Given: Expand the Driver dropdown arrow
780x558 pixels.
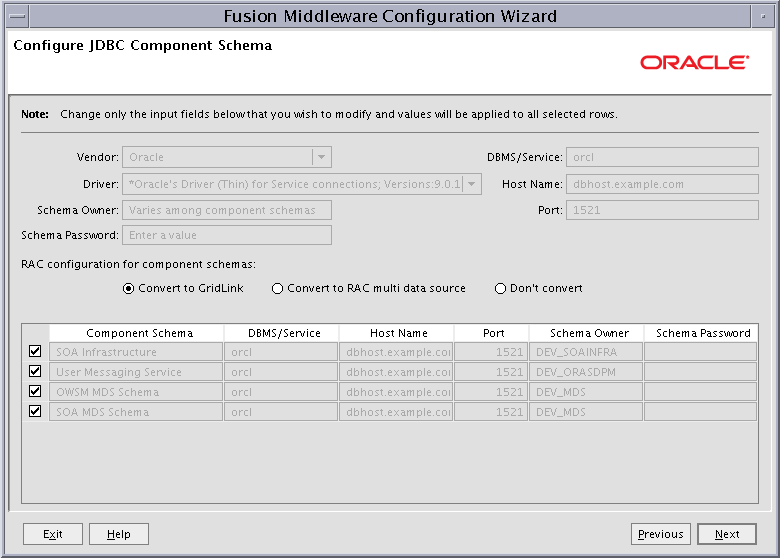Looking at the screenshot, I should pos(472,184).
